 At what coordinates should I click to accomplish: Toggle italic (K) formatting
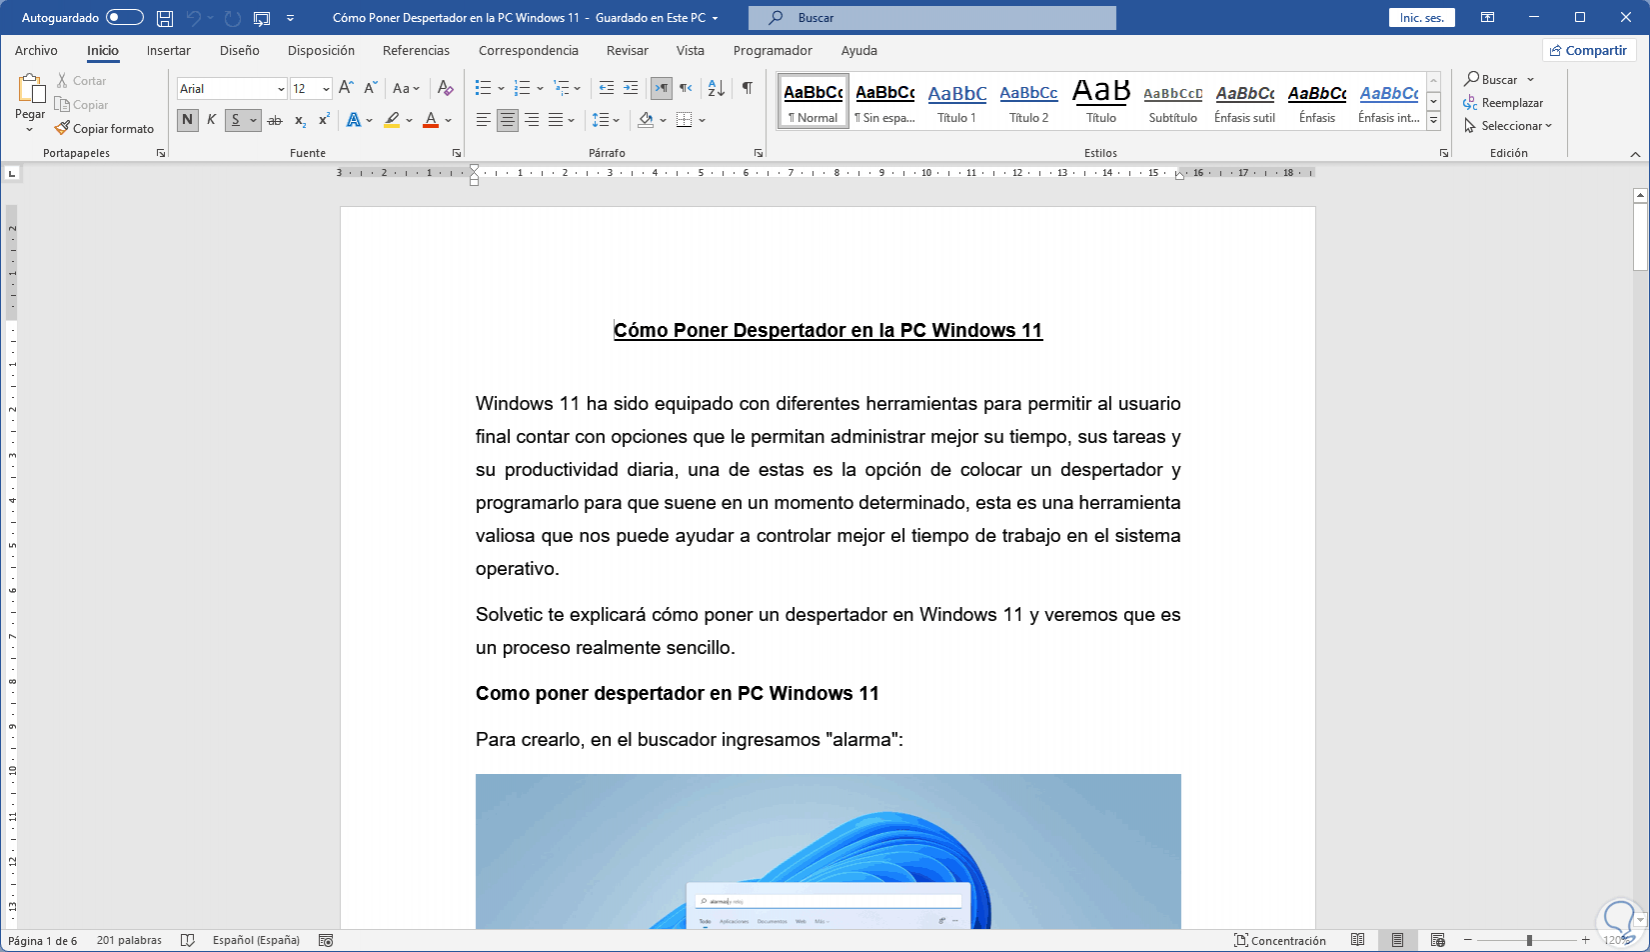pyautogui.click(x=211, y=120)
